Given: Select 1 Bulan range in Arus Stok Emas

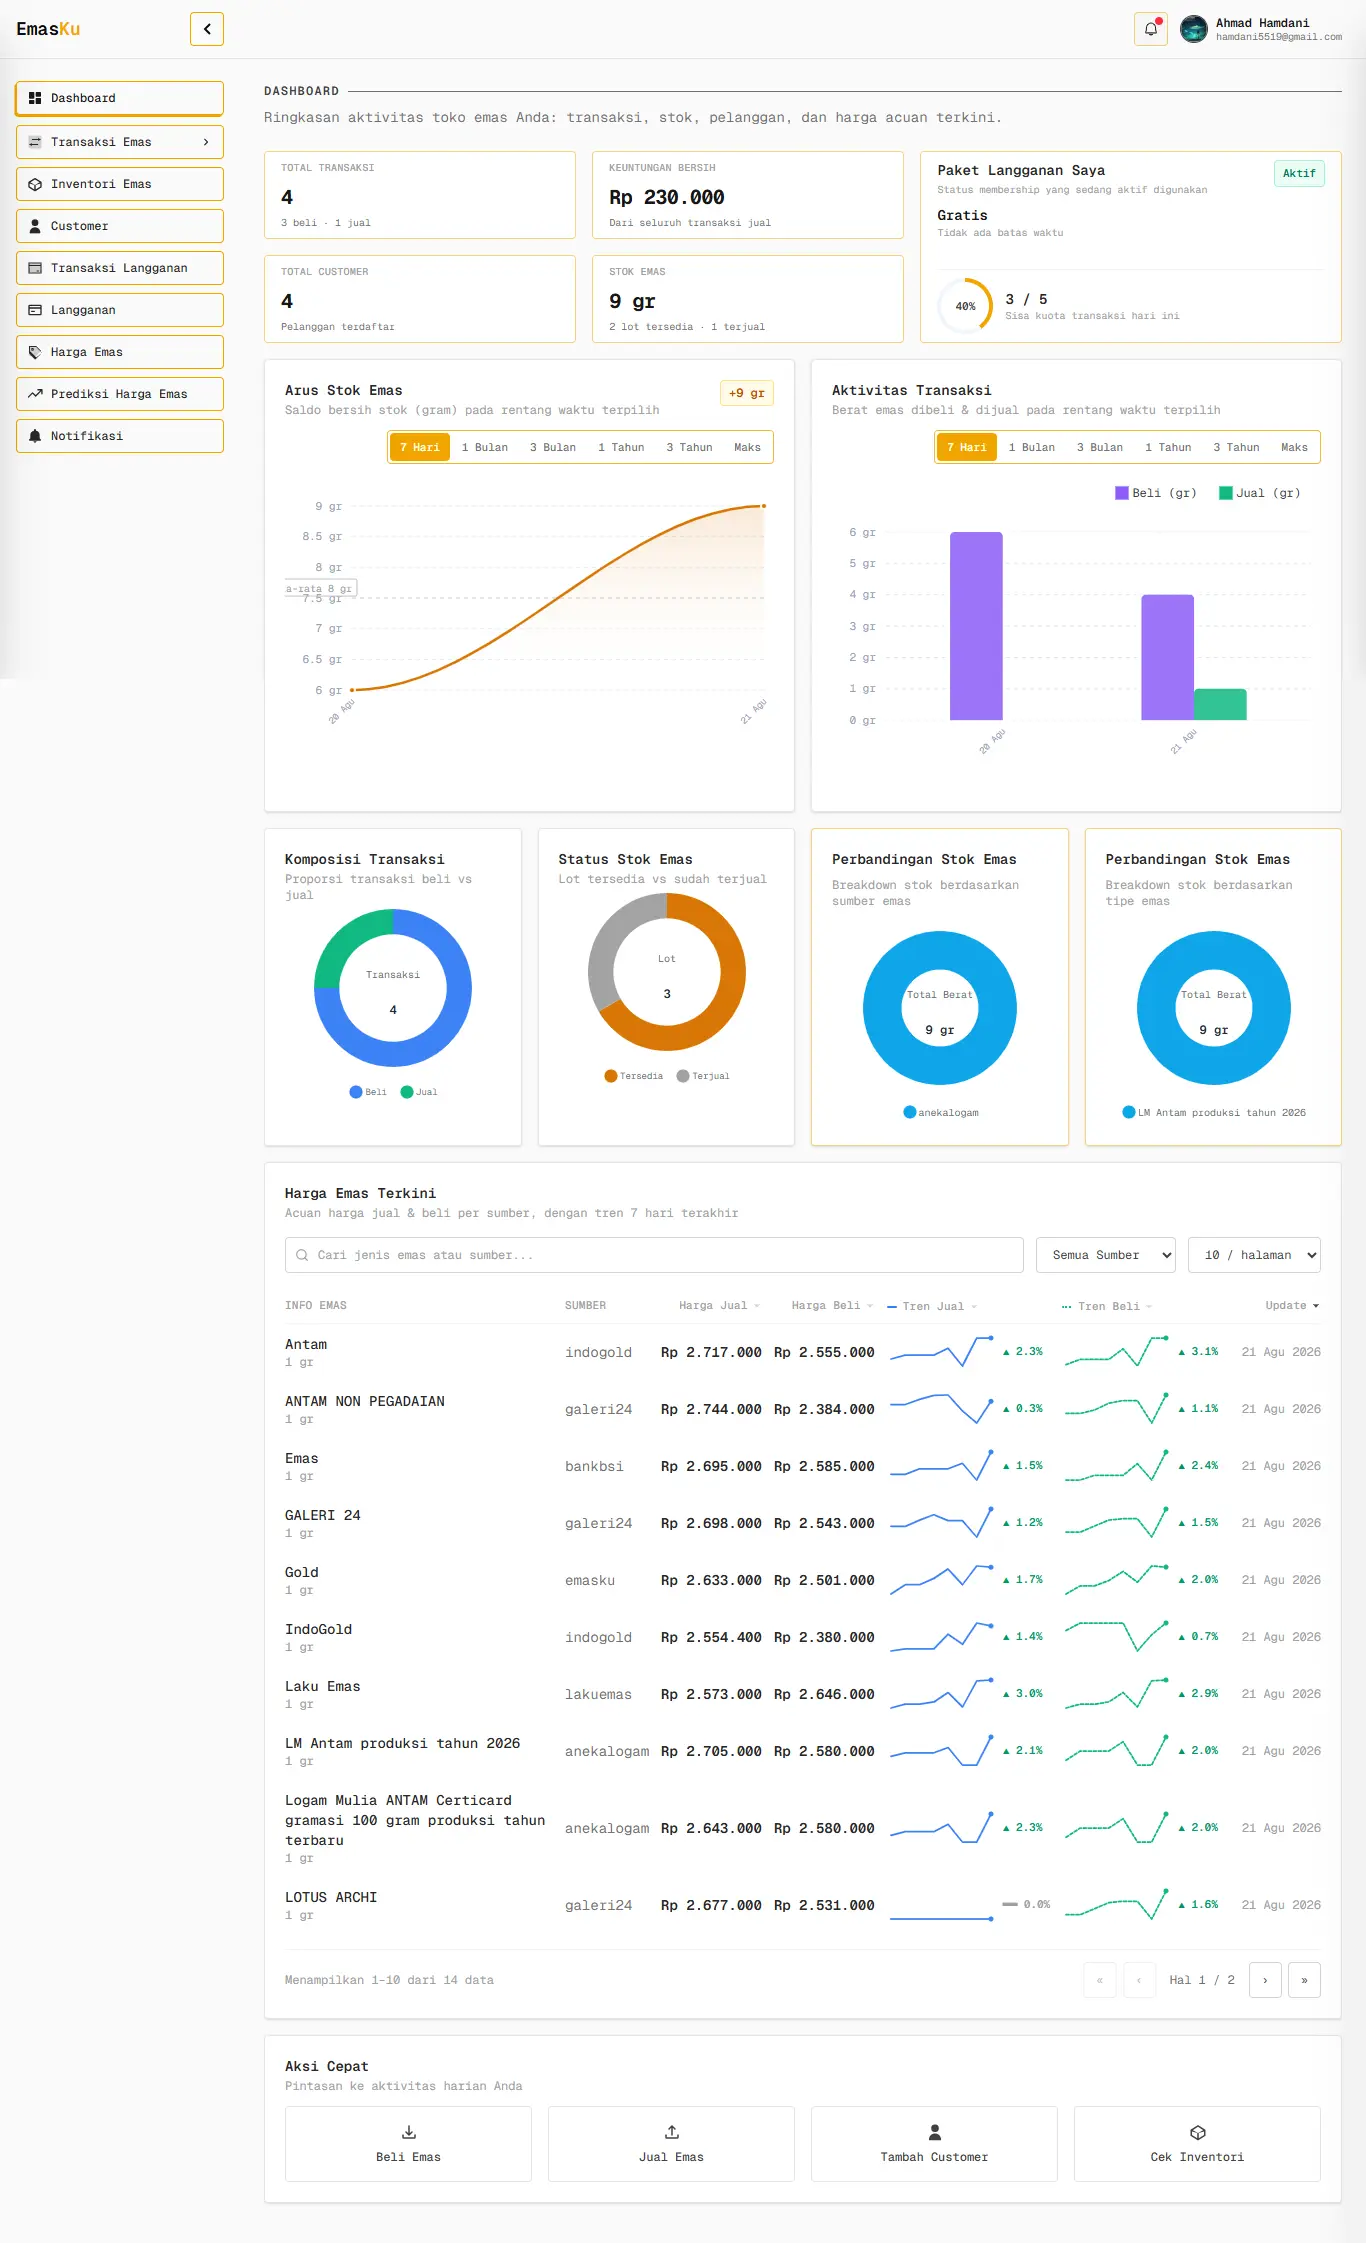Looking at the screenshot, I should [485, 447].
